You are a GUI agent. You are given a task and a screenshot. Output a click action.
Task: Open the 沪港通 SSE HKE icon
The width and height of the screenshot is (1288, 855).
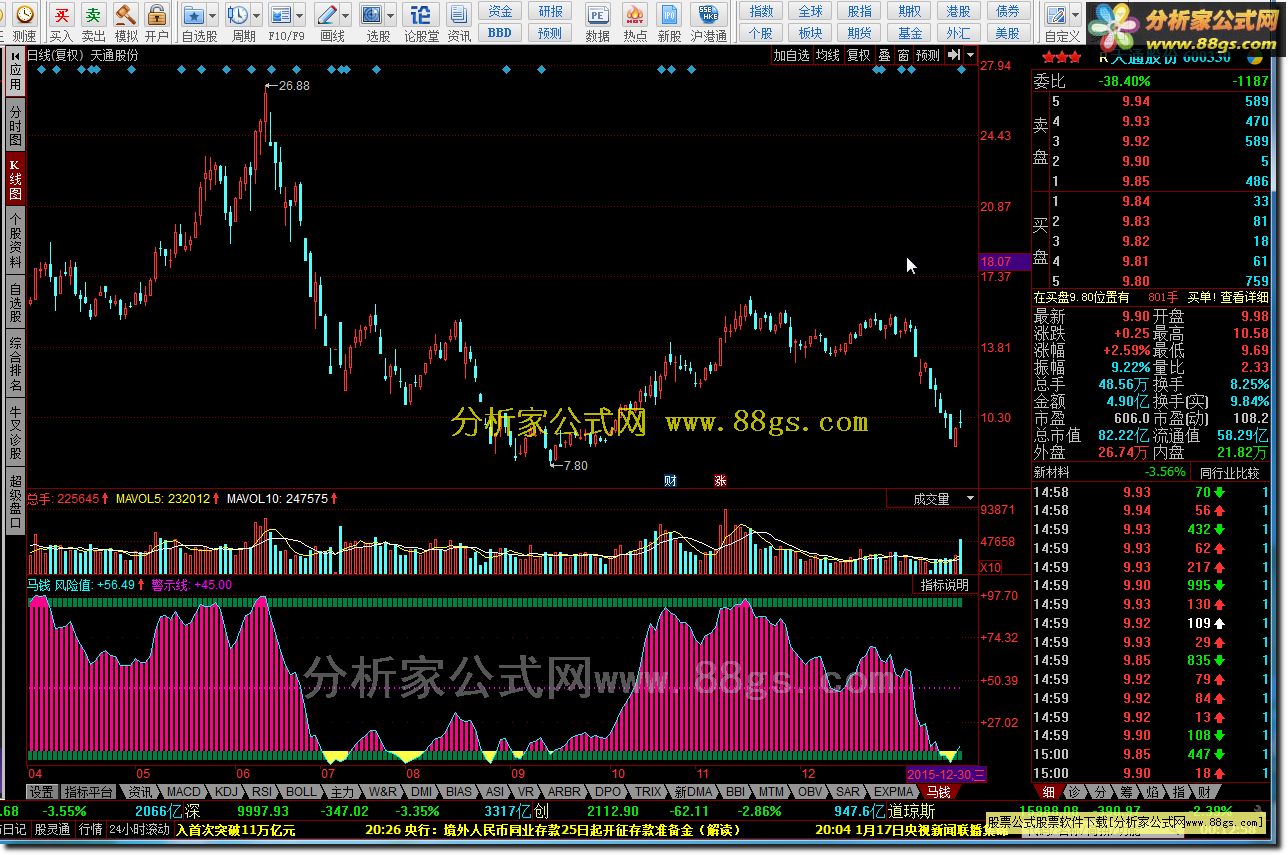pyautogui.click(x=708, y=15)
